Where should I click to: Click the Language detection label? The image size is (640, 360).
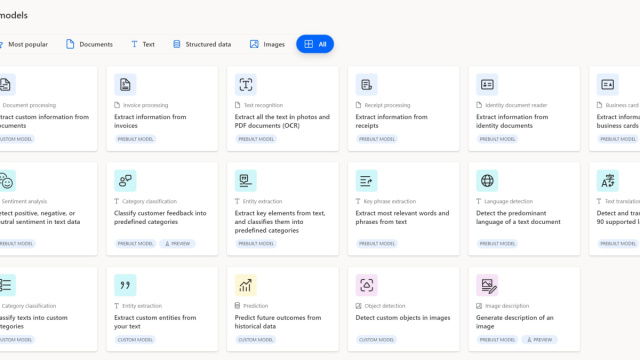pos(509,202)
